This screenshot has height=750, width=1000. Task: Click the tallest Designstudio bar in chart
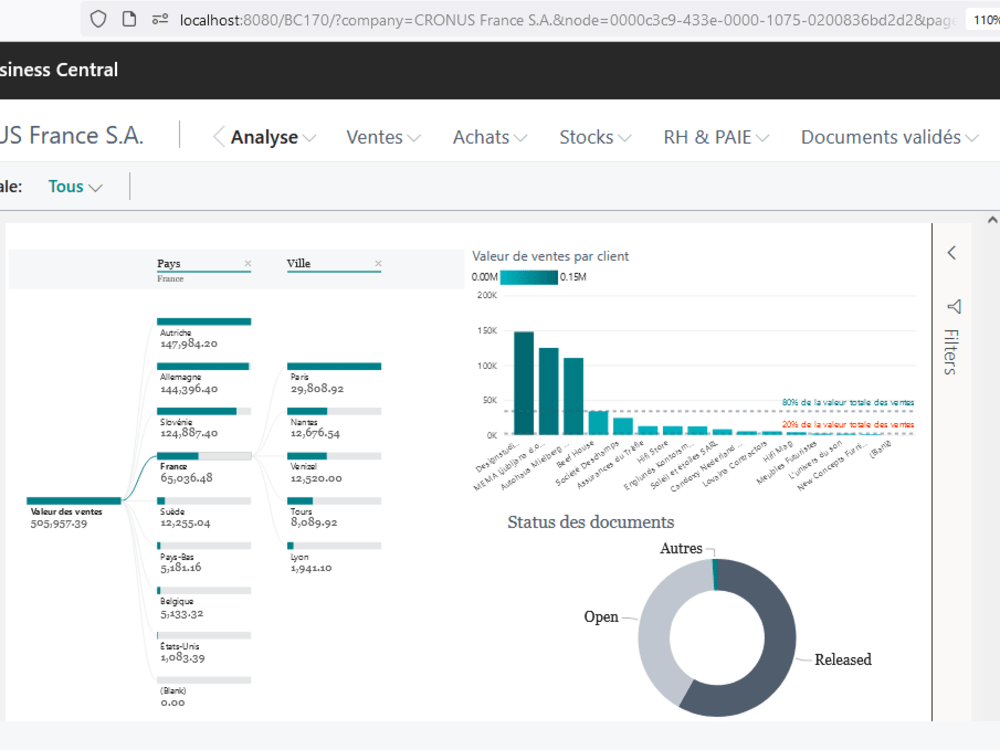[x=524, y=383]
